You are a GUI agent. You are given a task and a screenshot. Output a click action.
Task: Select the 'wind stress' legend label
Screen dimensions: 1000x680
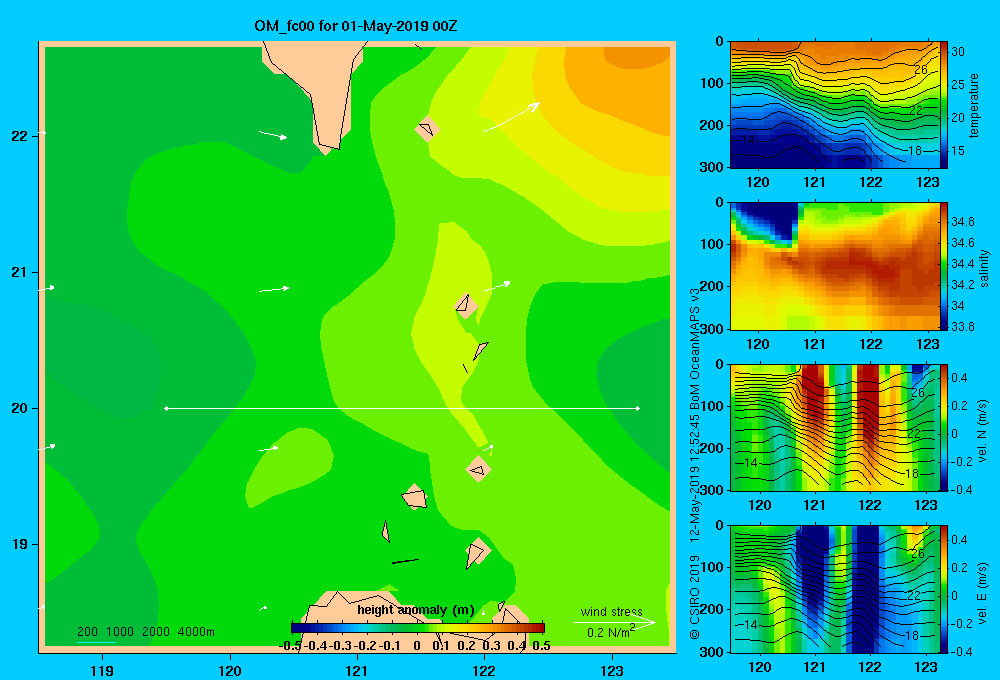(612, 611)
